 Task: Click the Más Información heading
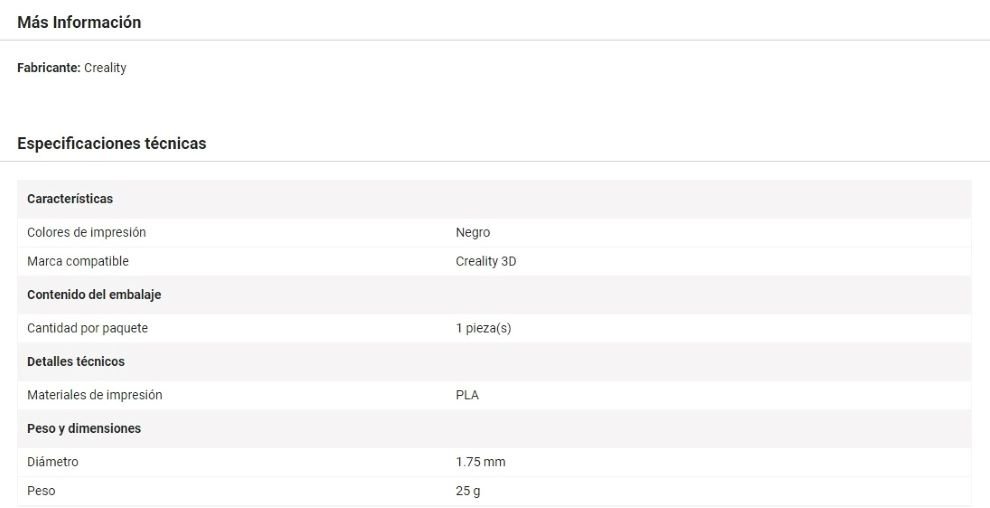coord(79,22)
